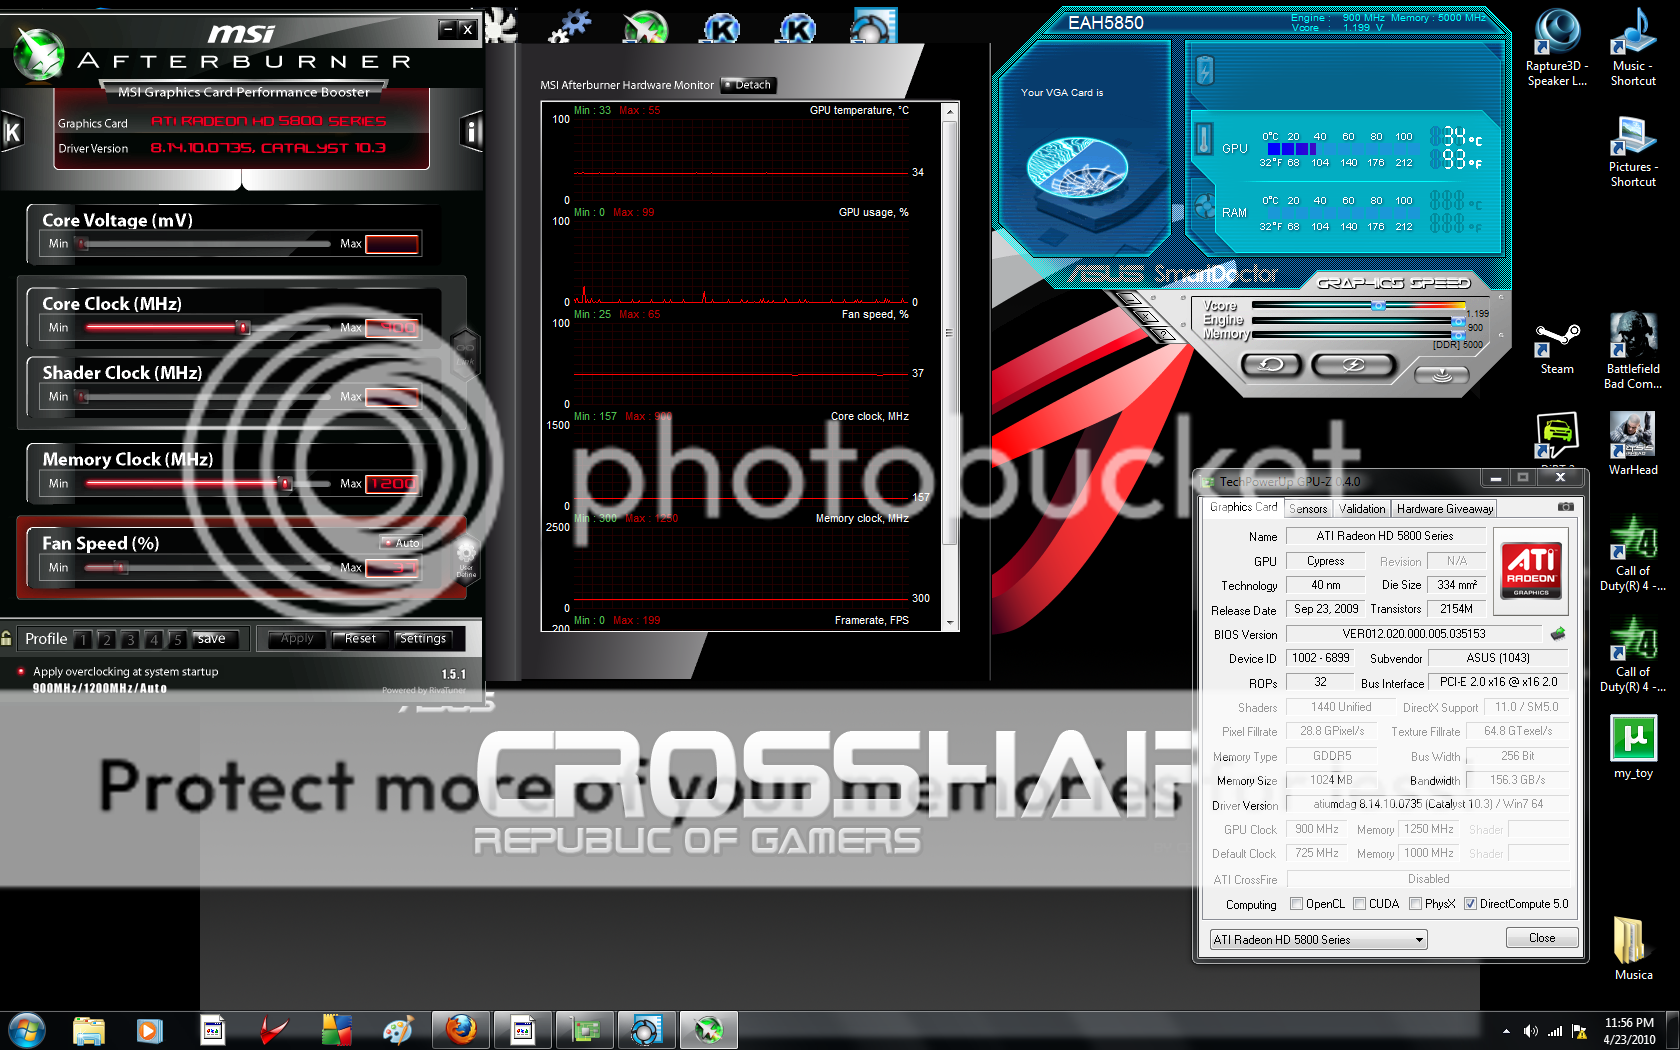
Task: Click the Afterburner Apply button
Action: 297,639
